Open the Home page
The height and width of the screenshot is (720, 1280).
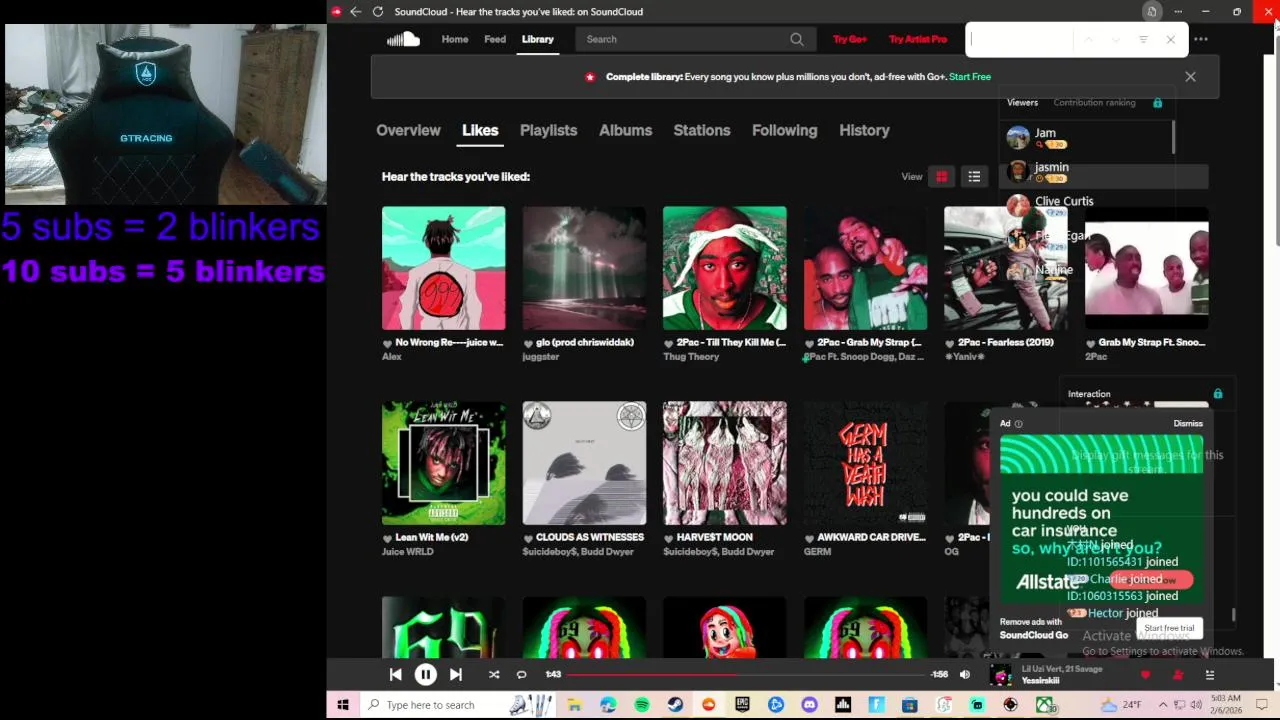click(455, 39)
